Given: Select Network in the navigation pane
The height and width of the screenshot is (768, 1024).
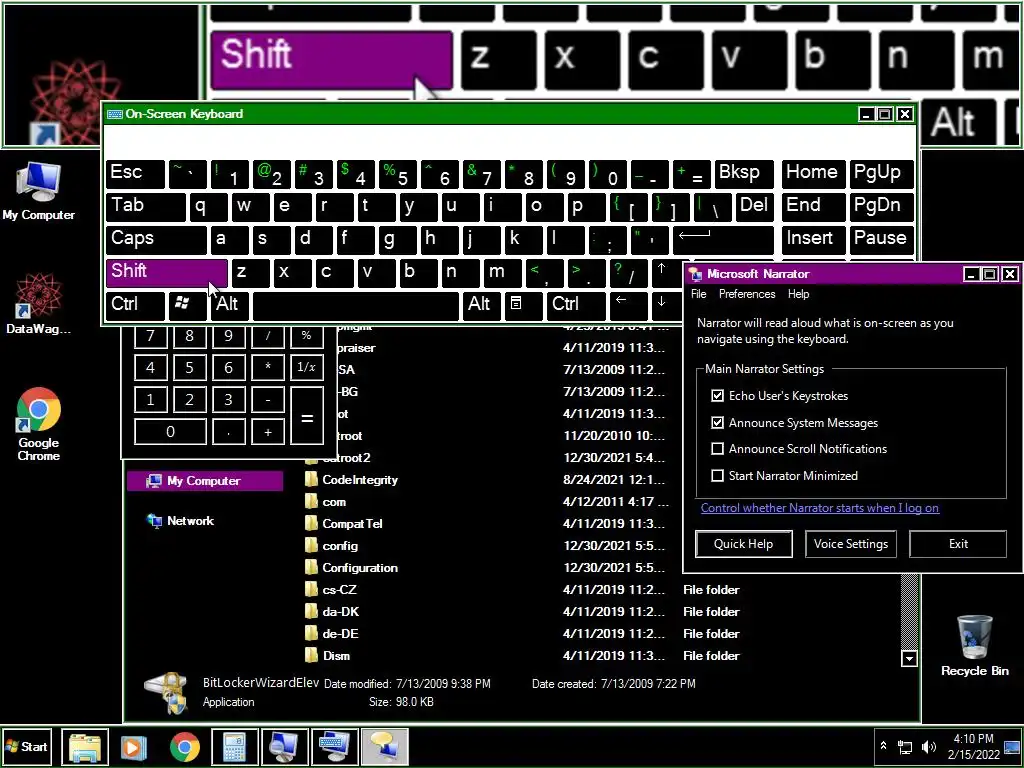Looking at the screenshot, I should tap(190, 520).
